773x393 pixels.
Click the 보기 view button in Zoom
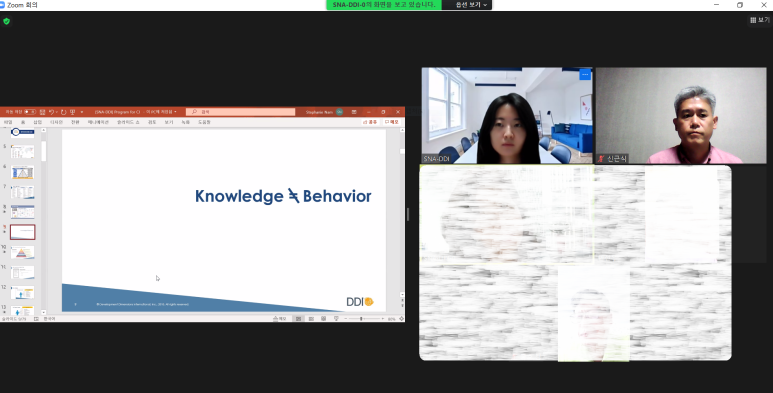click(760, 20)
